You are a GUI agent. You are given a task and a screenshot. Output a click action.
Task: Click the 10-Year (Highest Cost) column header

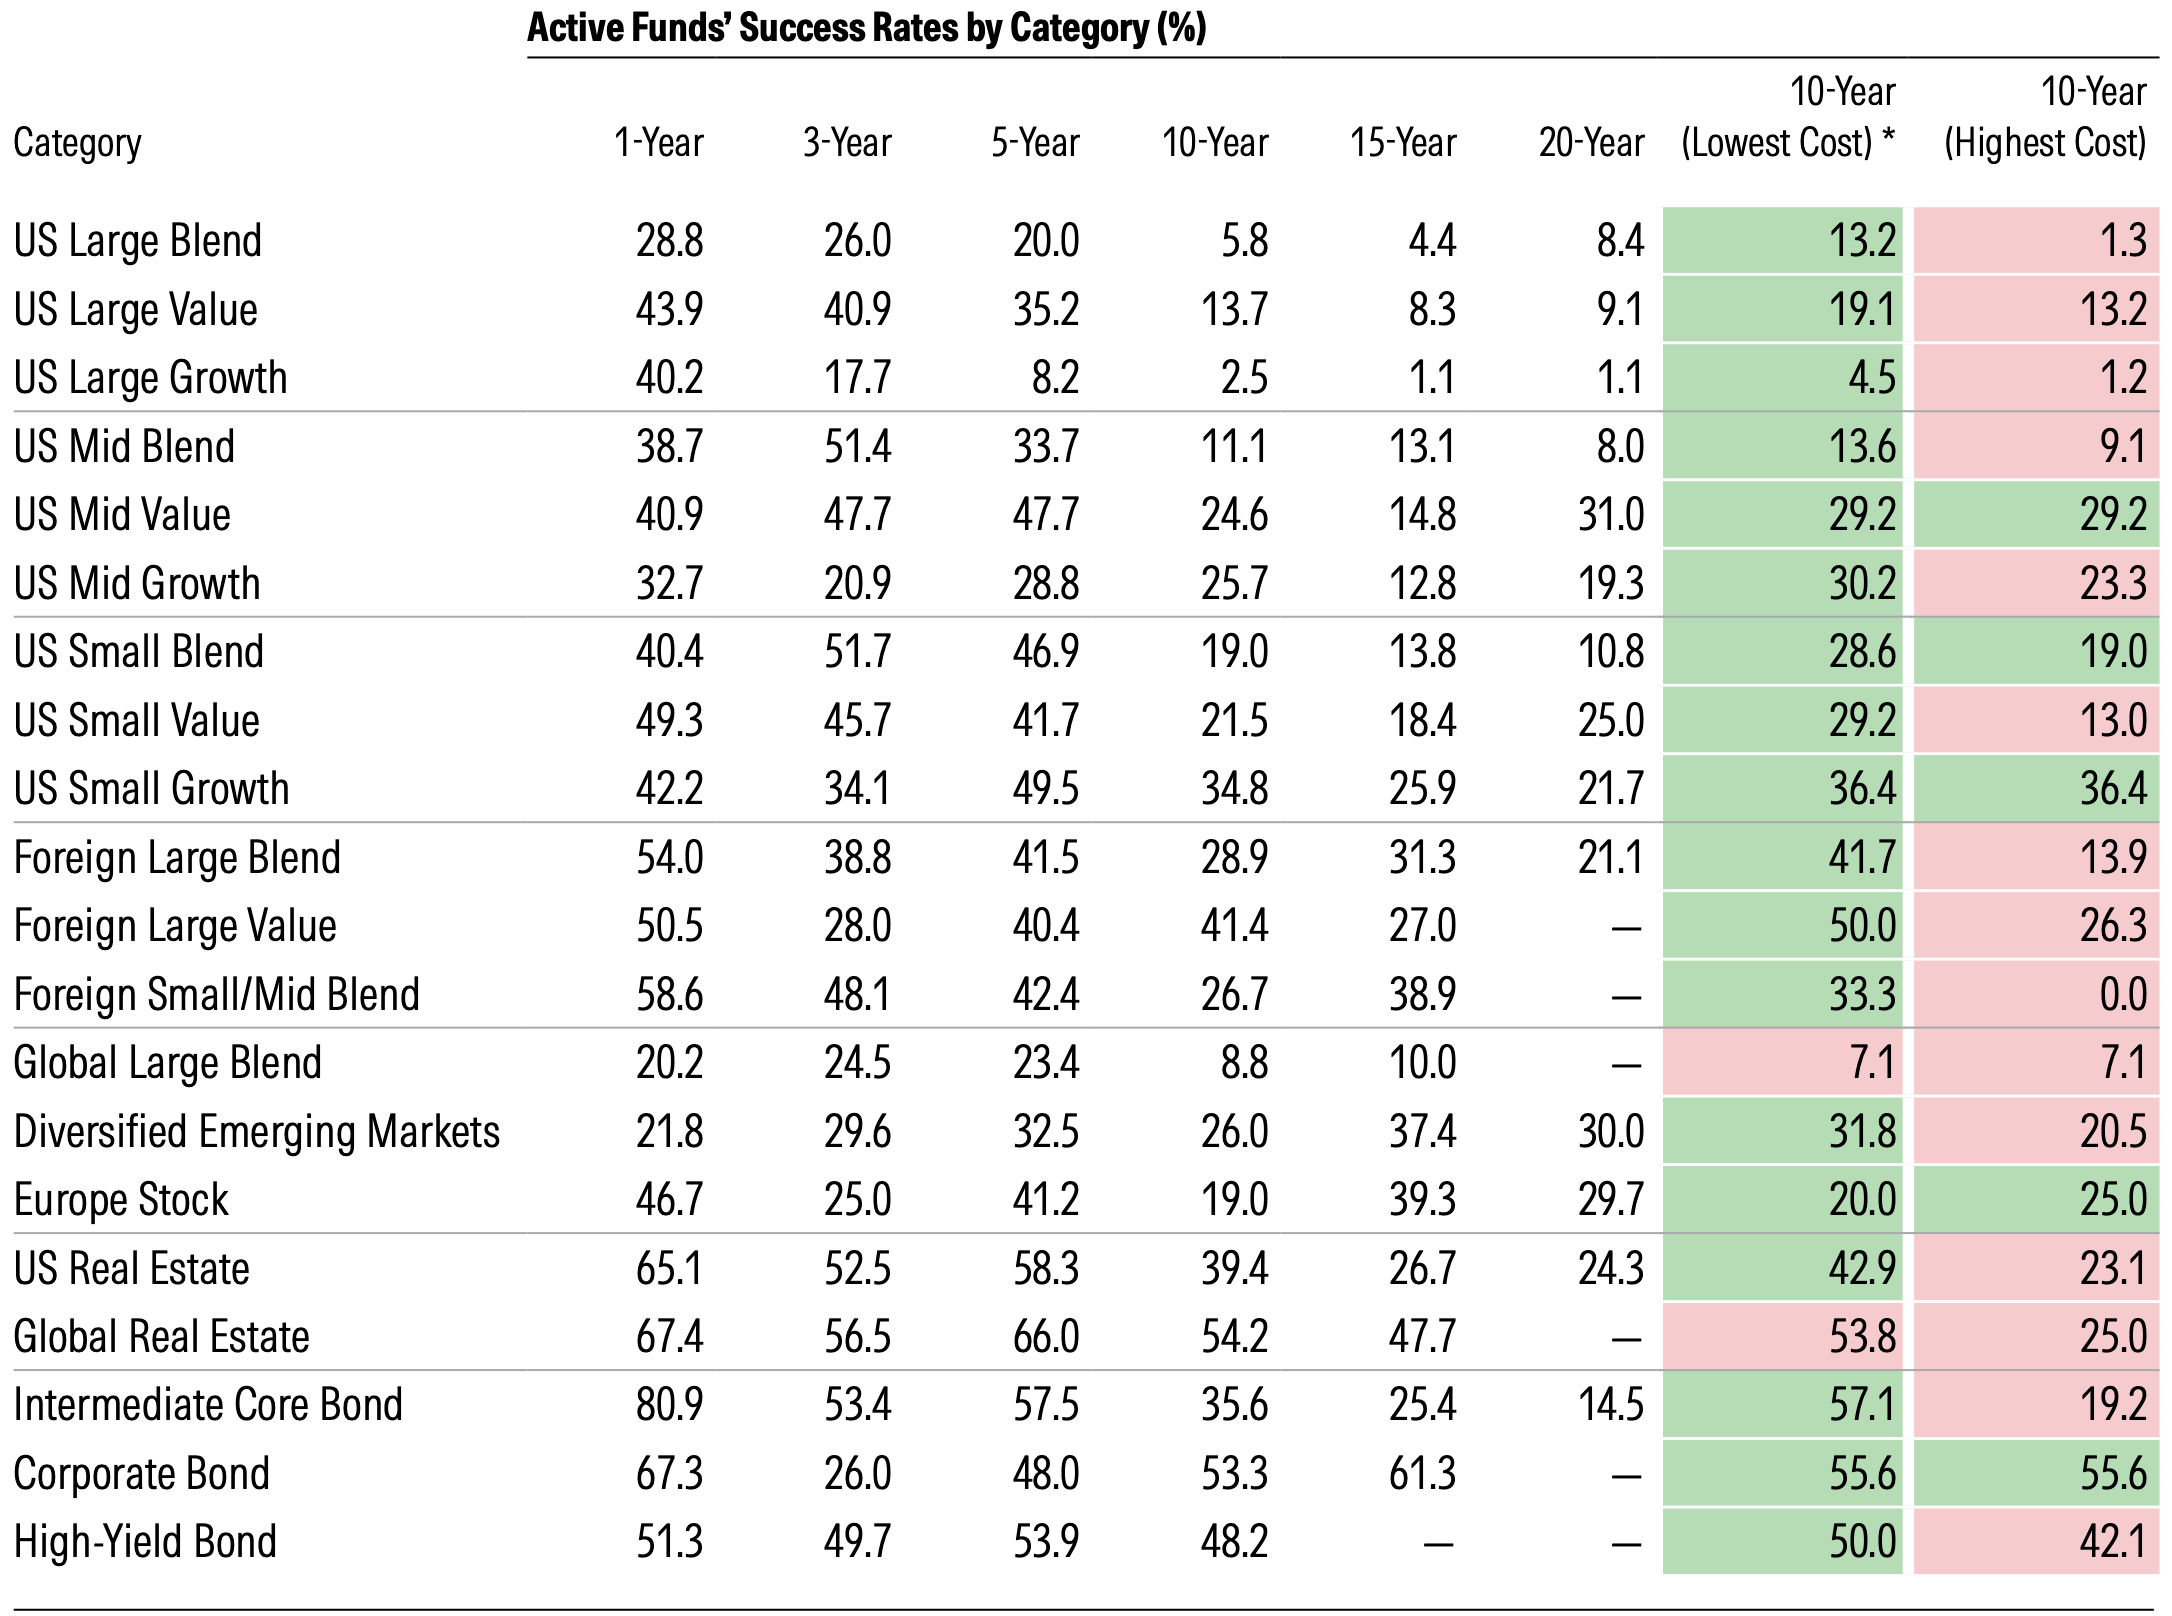click(x=2045, y=118)
